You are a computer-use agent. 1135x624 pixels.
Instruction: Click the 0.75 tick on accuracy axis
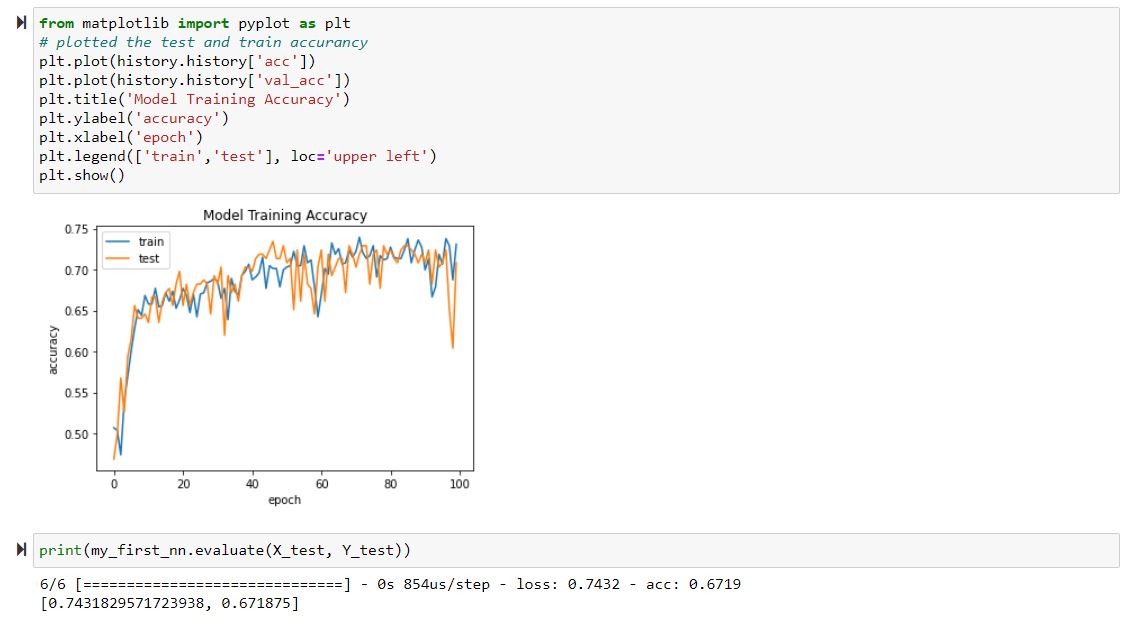76,229
